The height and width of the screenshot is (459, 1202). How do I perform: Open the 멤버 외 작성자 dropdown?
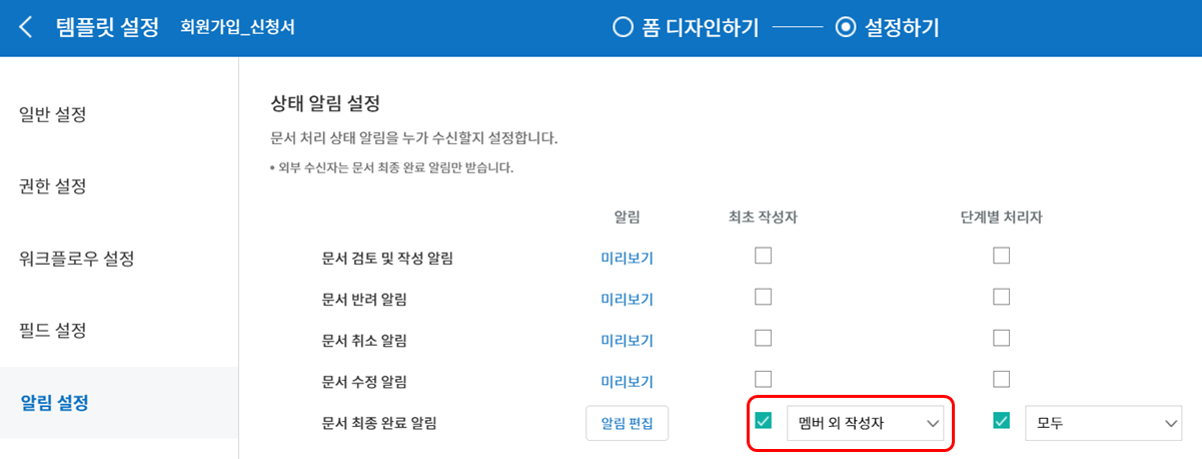(x=865, y=423)
